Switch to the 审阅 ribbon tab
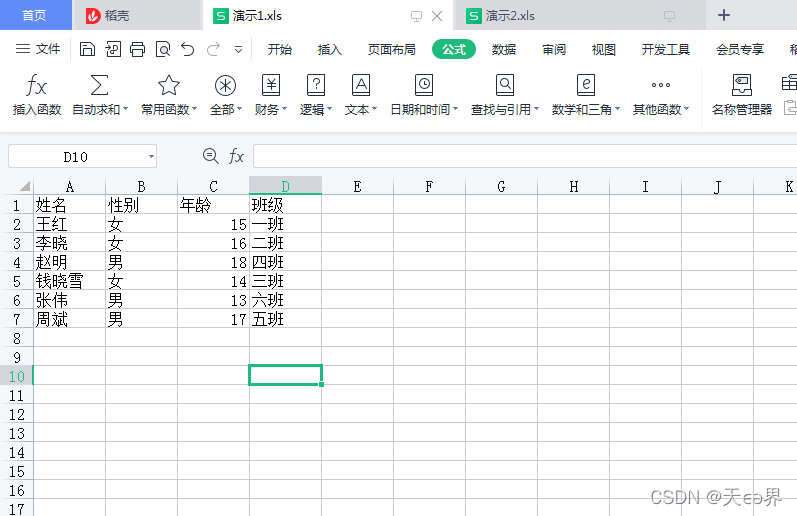This screenshot has width=797, height=516. (554, 49)
